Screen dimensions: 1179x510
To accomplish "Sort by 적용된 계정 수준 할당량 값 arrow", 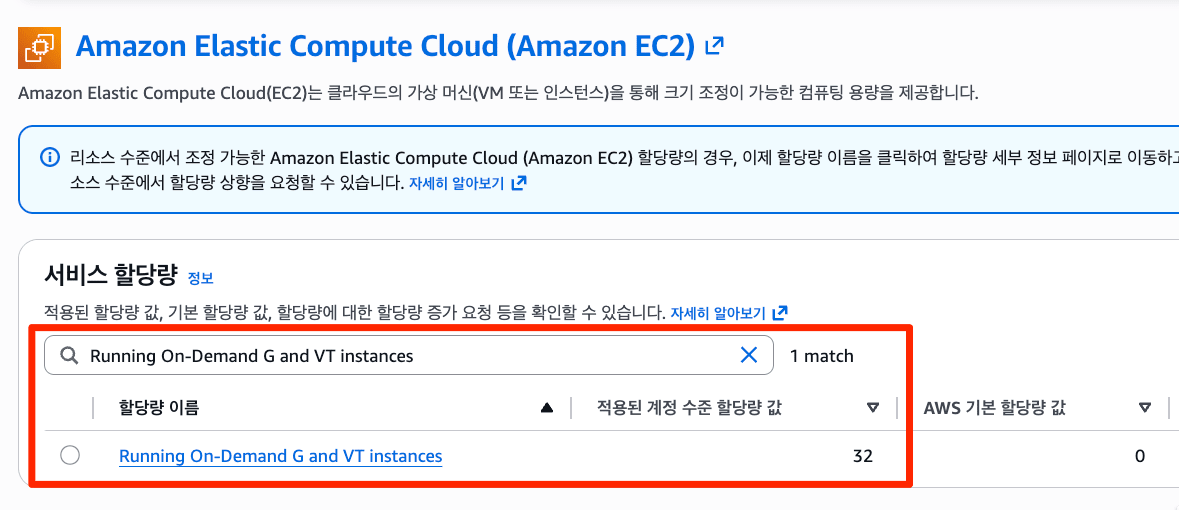I will click(872, 407).
